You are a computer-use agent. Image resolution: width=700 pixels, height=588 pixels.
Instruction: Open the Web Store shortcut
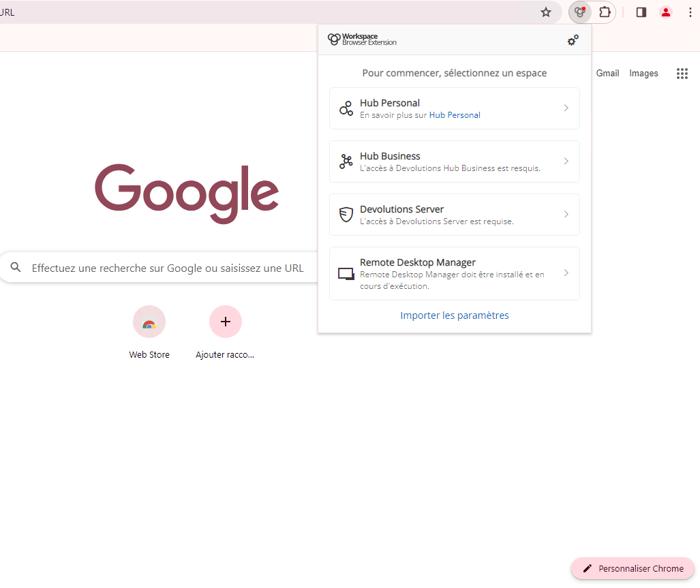point(149,322)
